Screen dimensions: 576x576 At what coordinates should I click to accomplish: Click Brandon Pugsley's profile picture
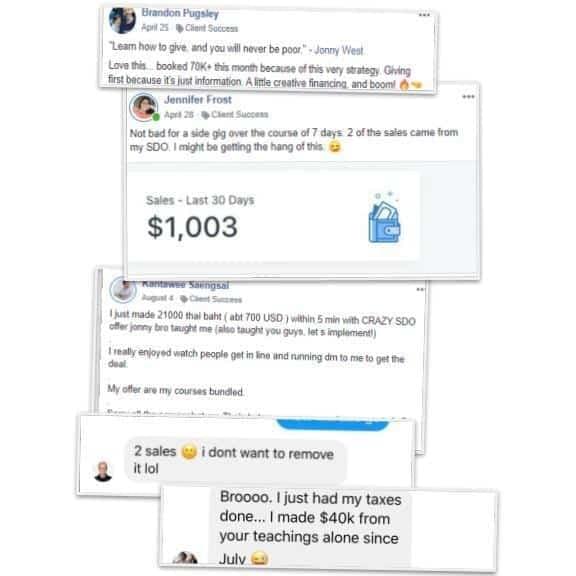123,19
